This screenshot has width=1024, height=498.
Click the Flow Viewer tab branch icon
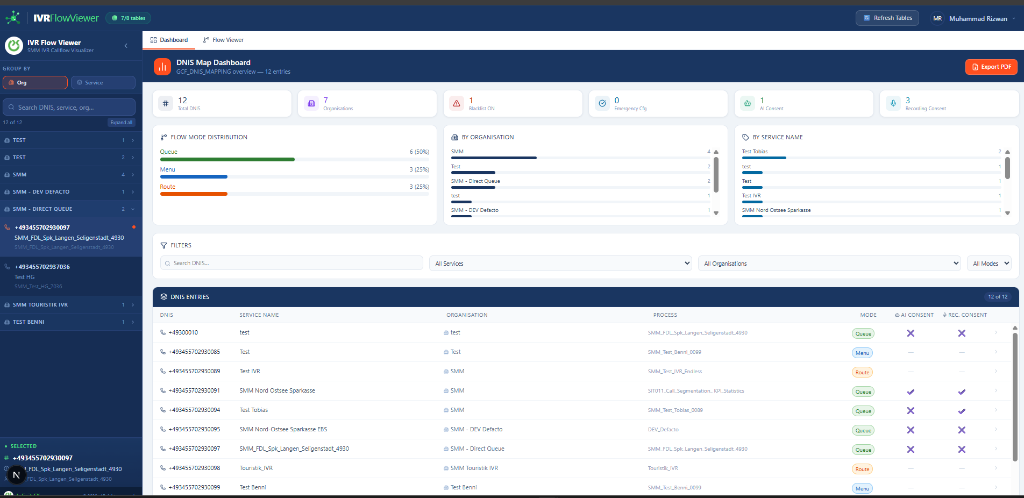(x=206, y=40)
